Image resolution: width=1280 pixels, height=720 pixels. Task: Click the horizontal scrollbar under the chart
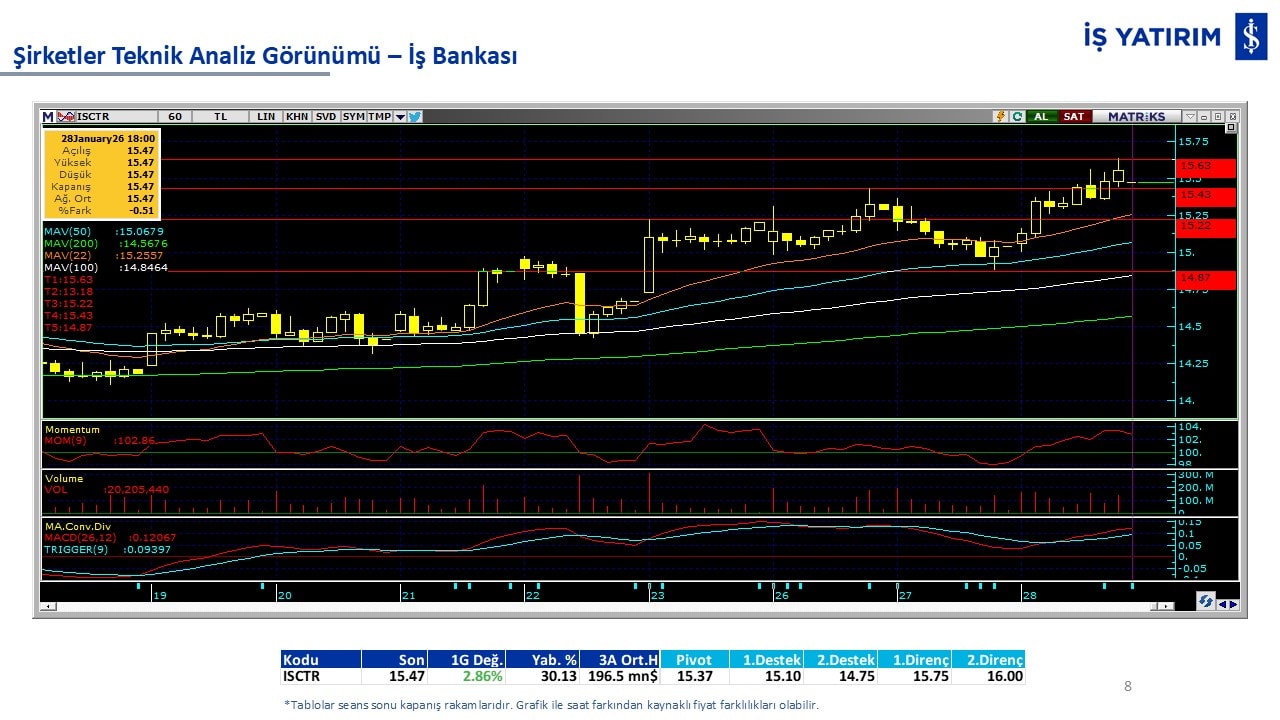pos(600,606)
